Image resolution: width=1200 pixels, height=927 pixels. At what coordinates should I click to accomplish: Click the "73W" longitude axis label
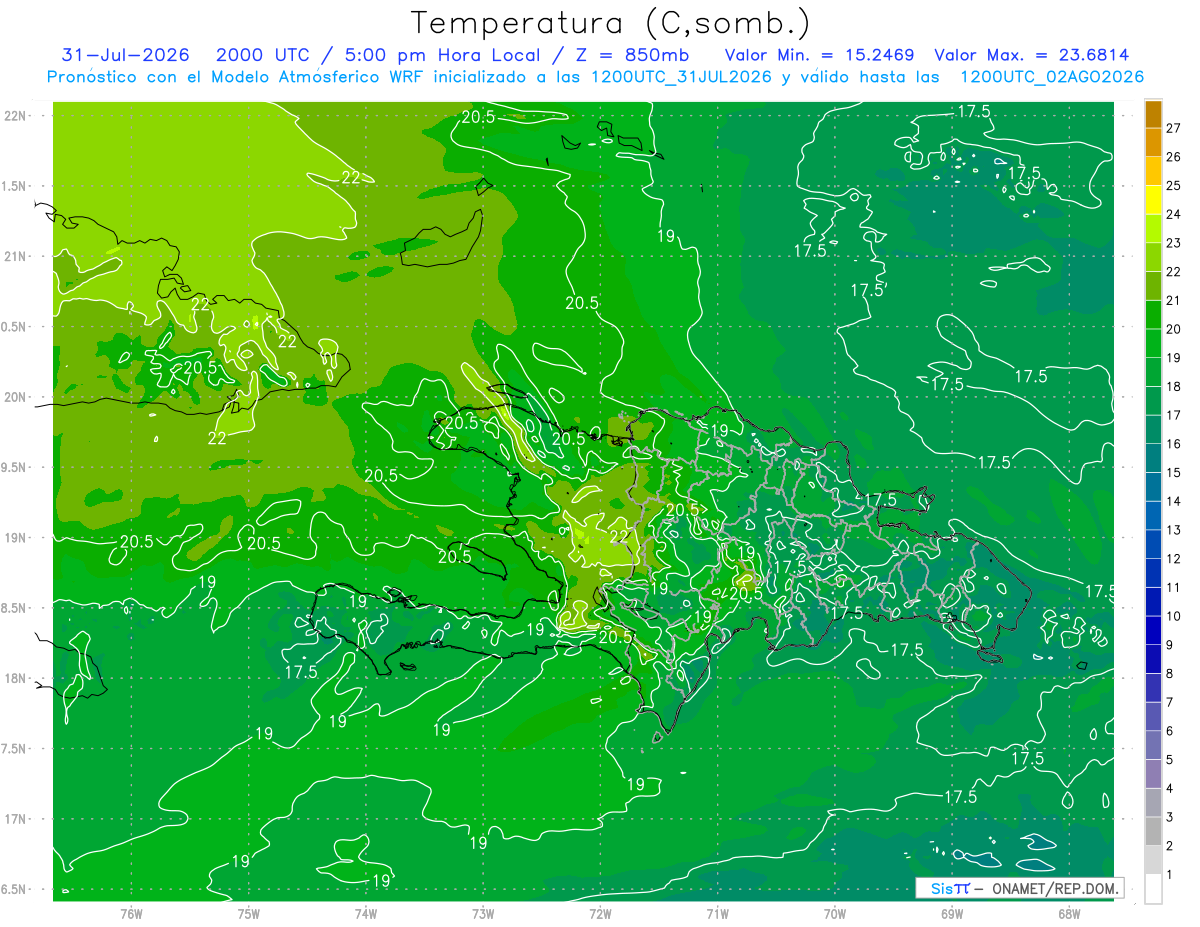coord(483,913)
